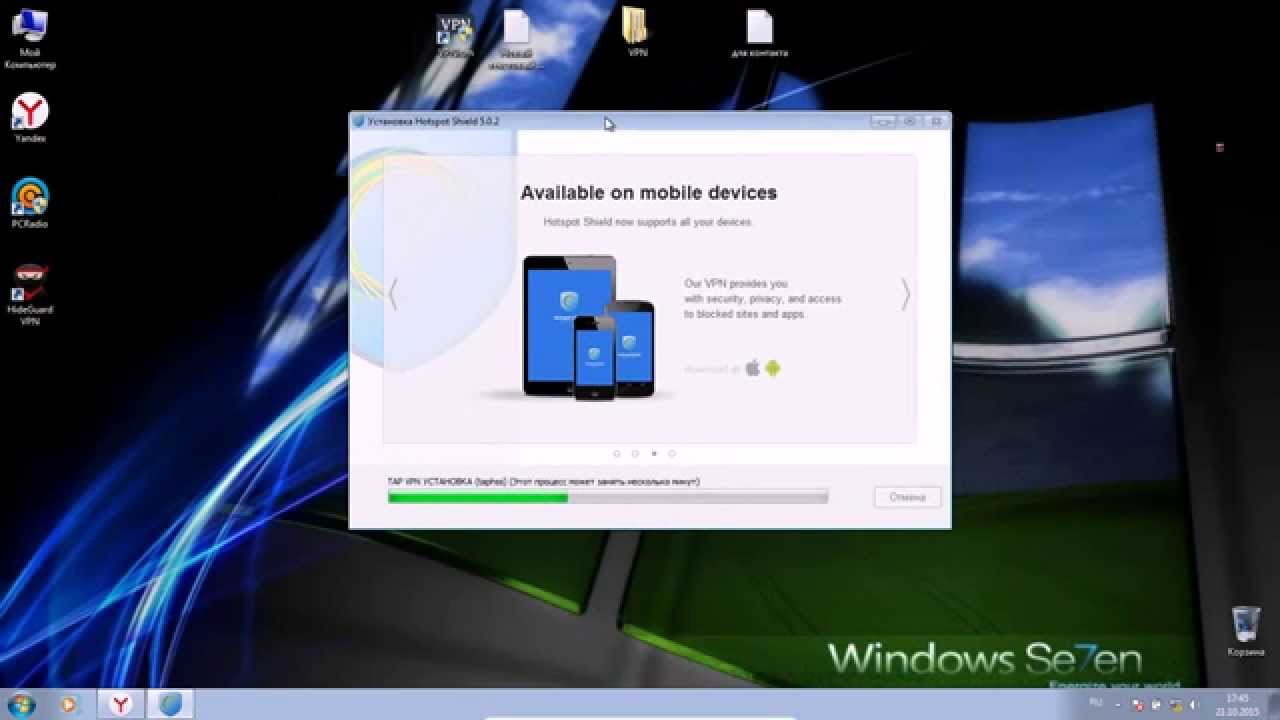Select the fourth slide indicator dot
The image size is (1280, 720).
tap(672, 453)
